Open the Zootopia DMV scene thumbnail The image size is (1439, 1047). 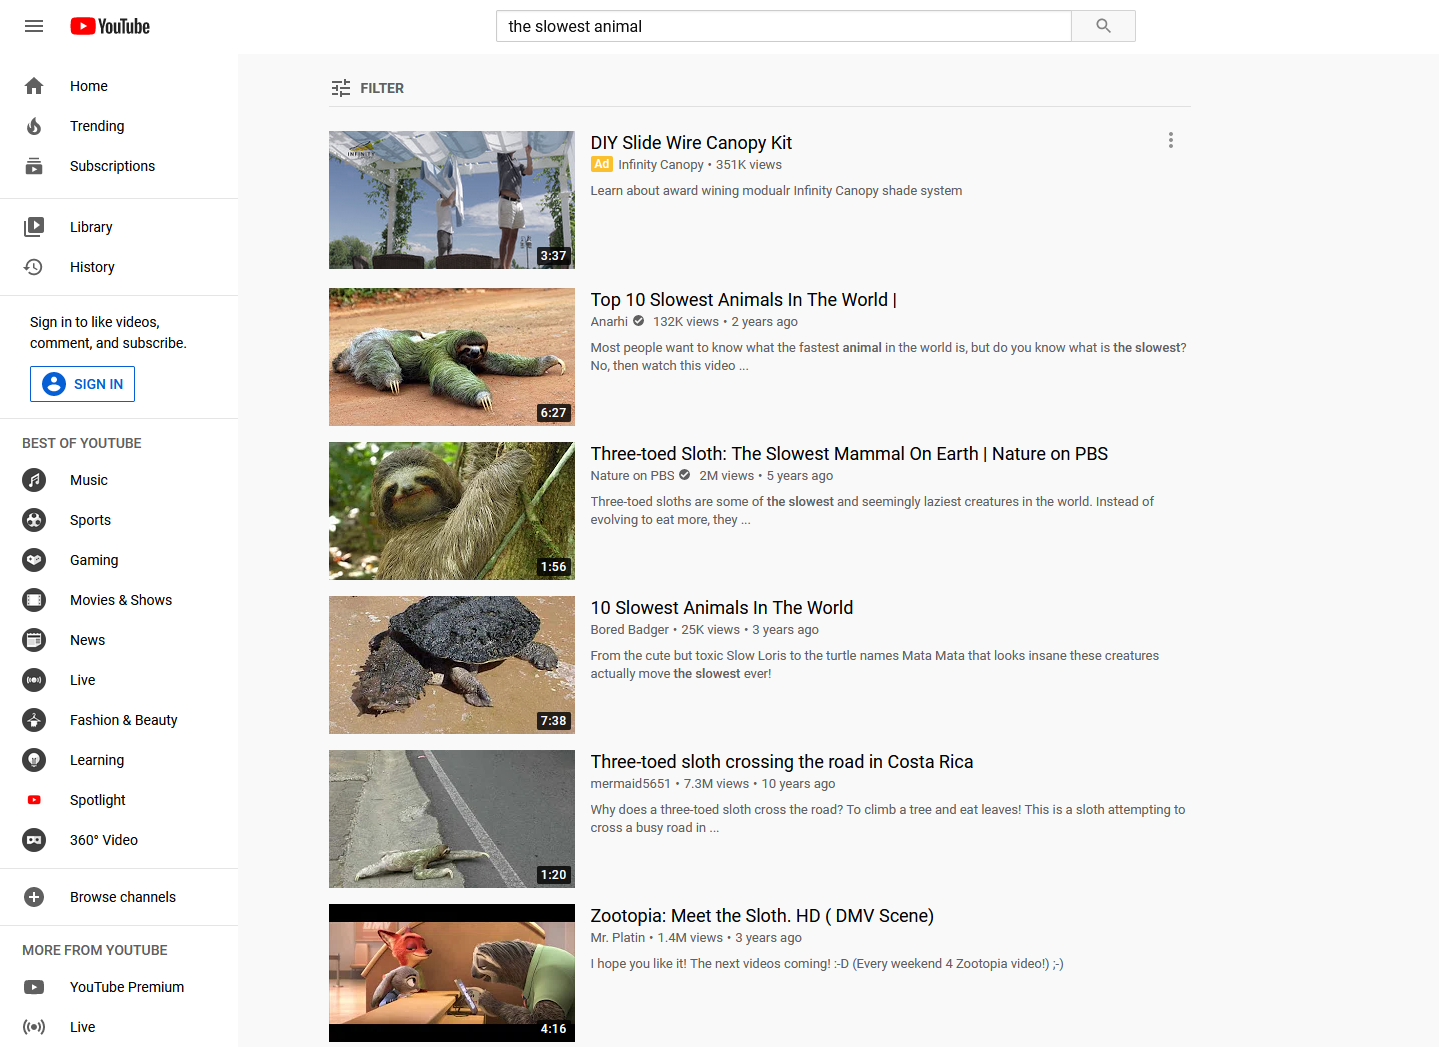coord(452,973)
